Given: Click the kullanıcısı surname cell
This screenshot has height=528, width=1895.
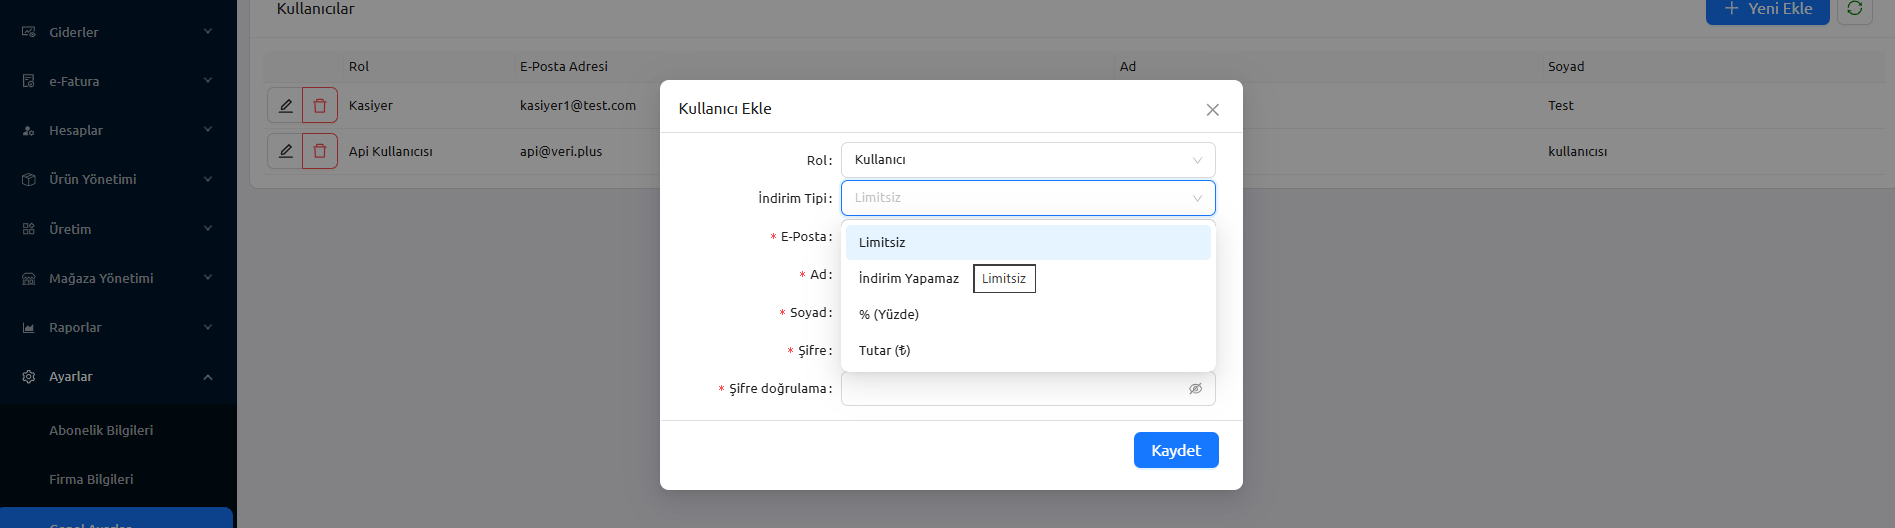Looking at the screenshot, I should [1578, 151].
